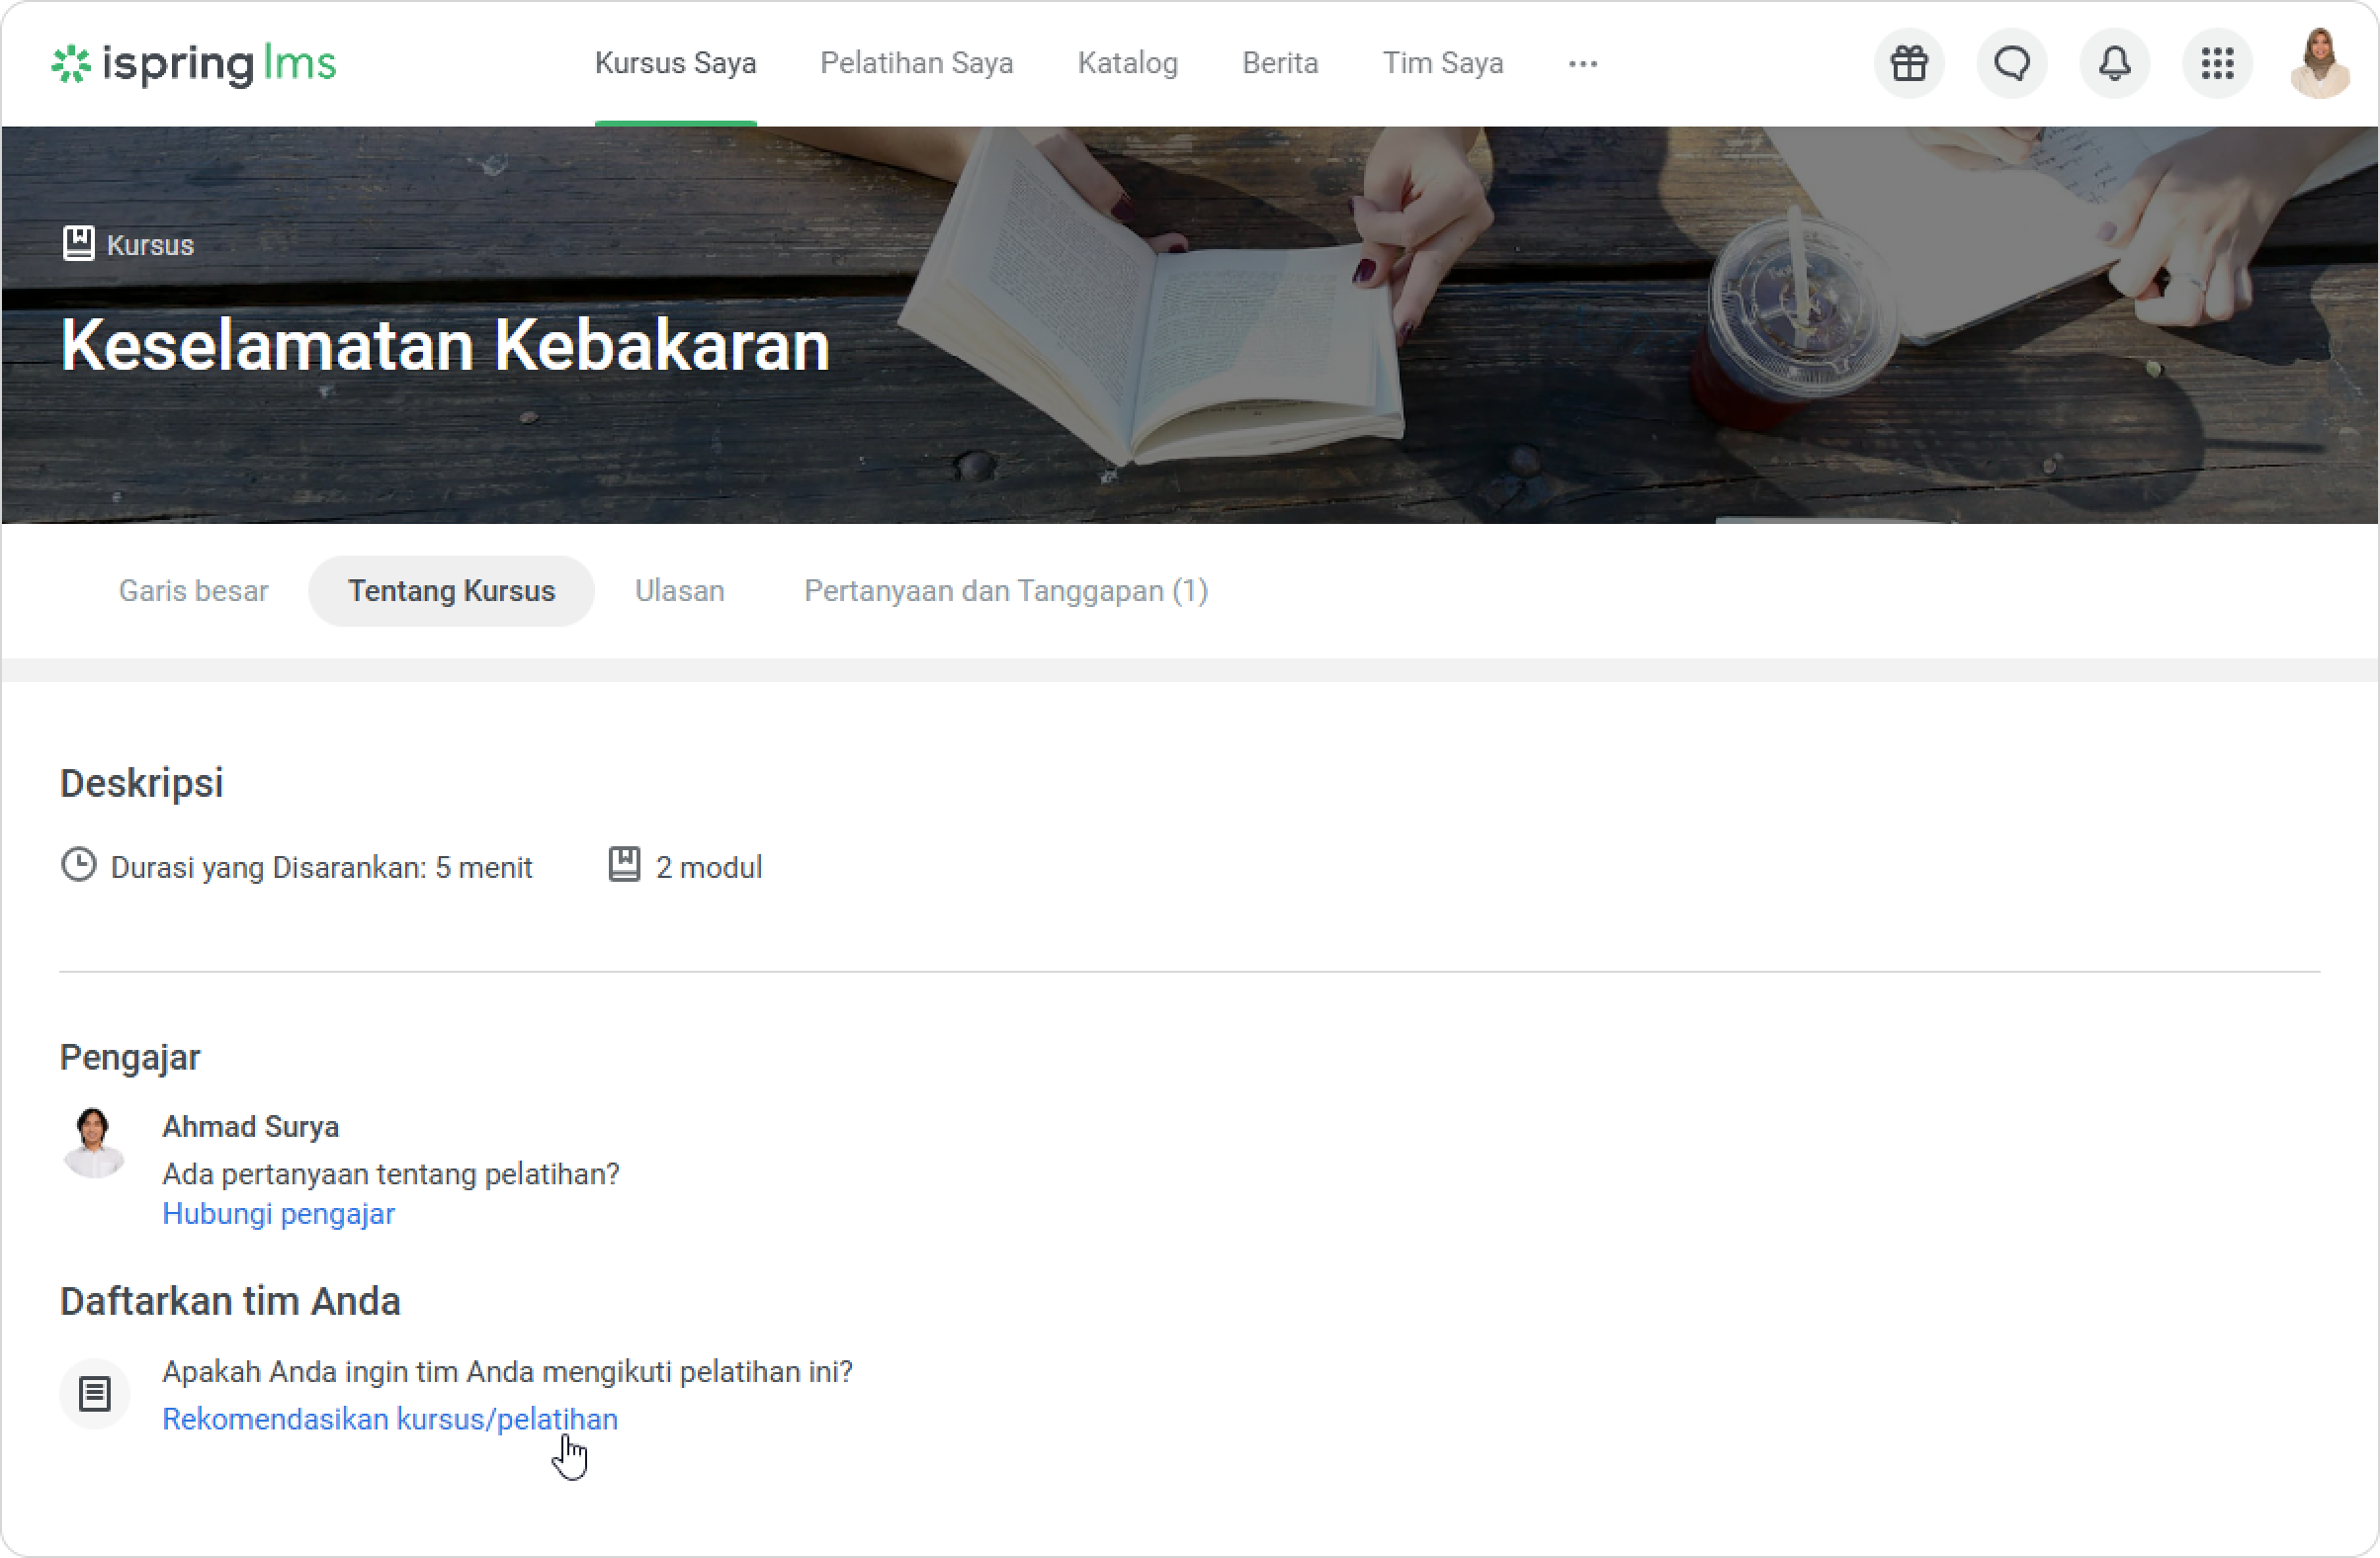Viewport: 2380px width, 1558px height.
Task: Expand the more navigation options ellipsis
Action: pyautogui.click(x=1582, y=64)
